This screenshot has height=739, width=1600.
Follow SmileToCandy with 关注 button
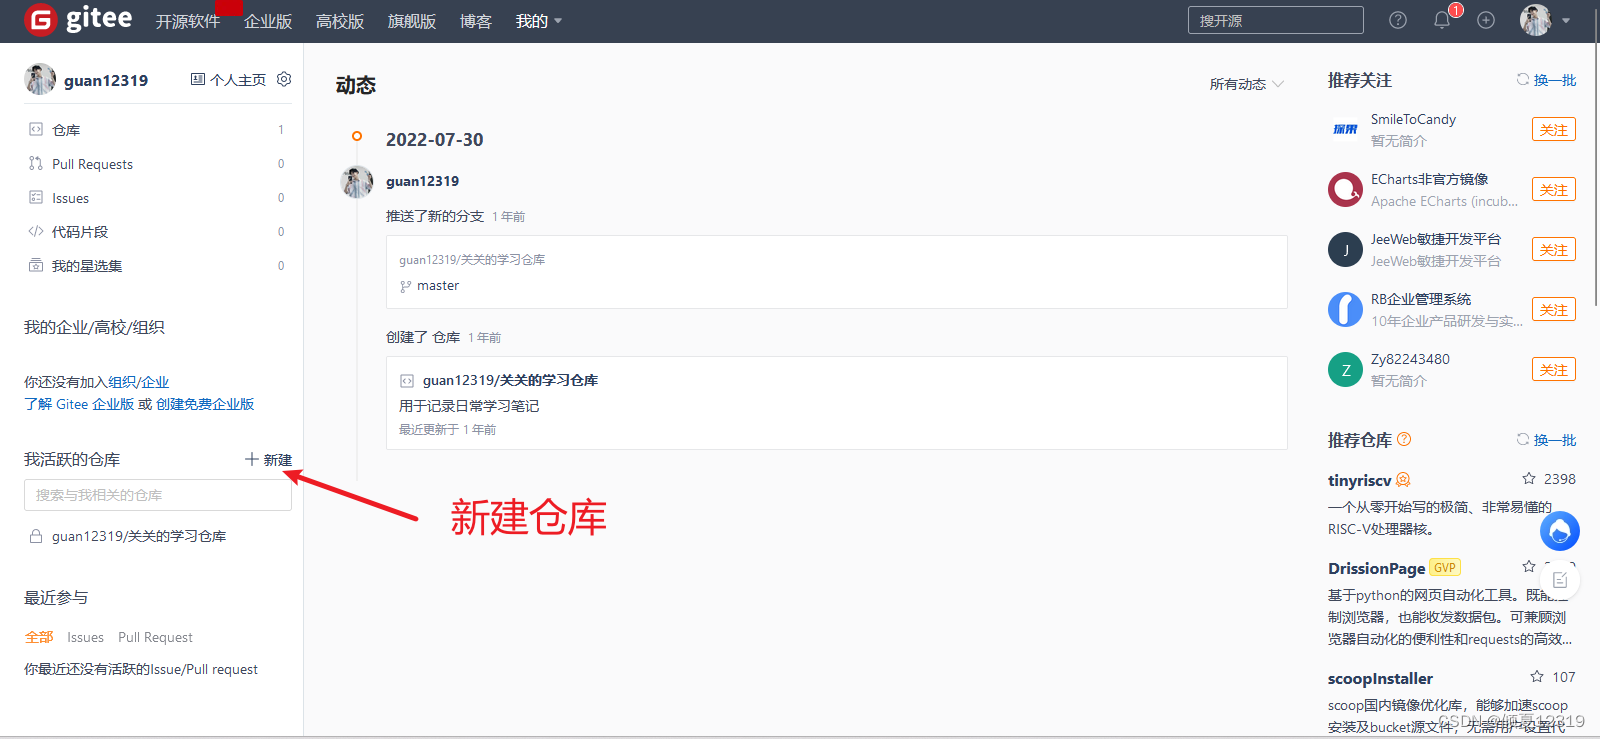[1554, 130]
